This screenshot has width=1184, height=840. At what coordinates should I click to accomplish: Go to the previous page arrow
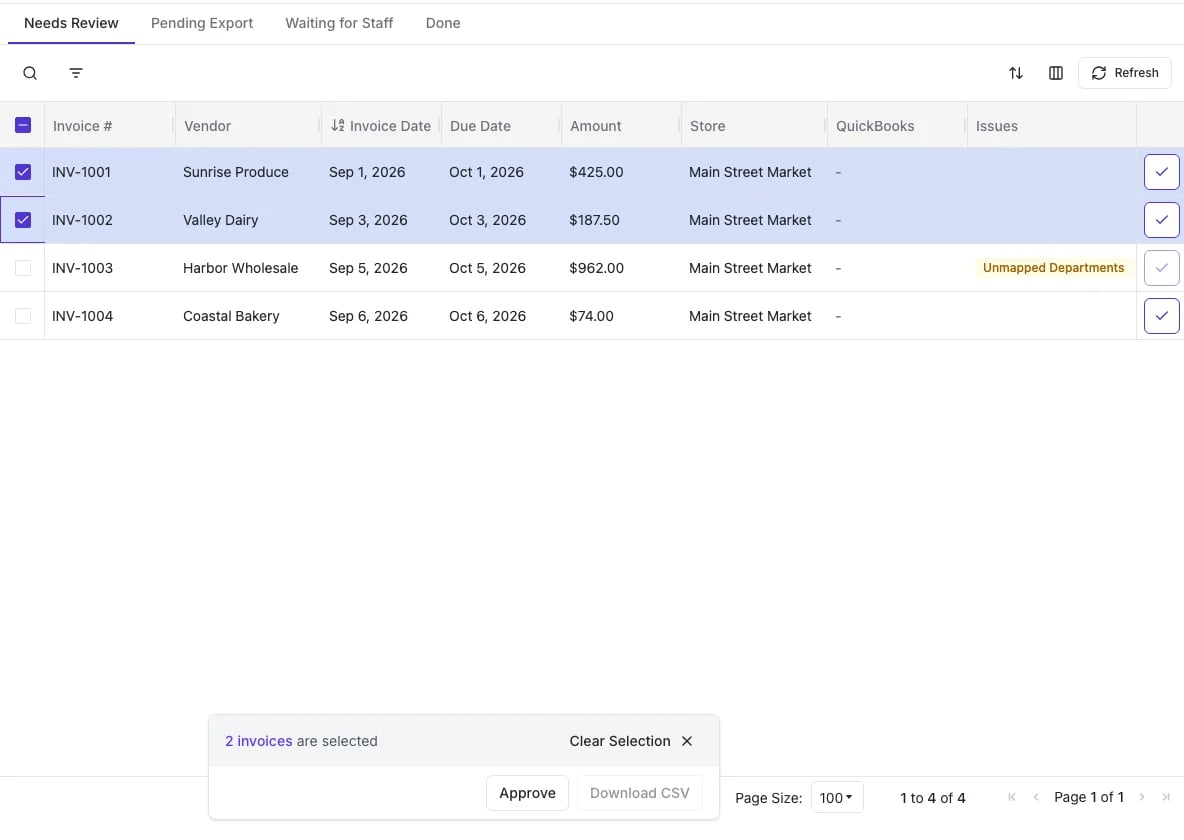pos(1036,797)
